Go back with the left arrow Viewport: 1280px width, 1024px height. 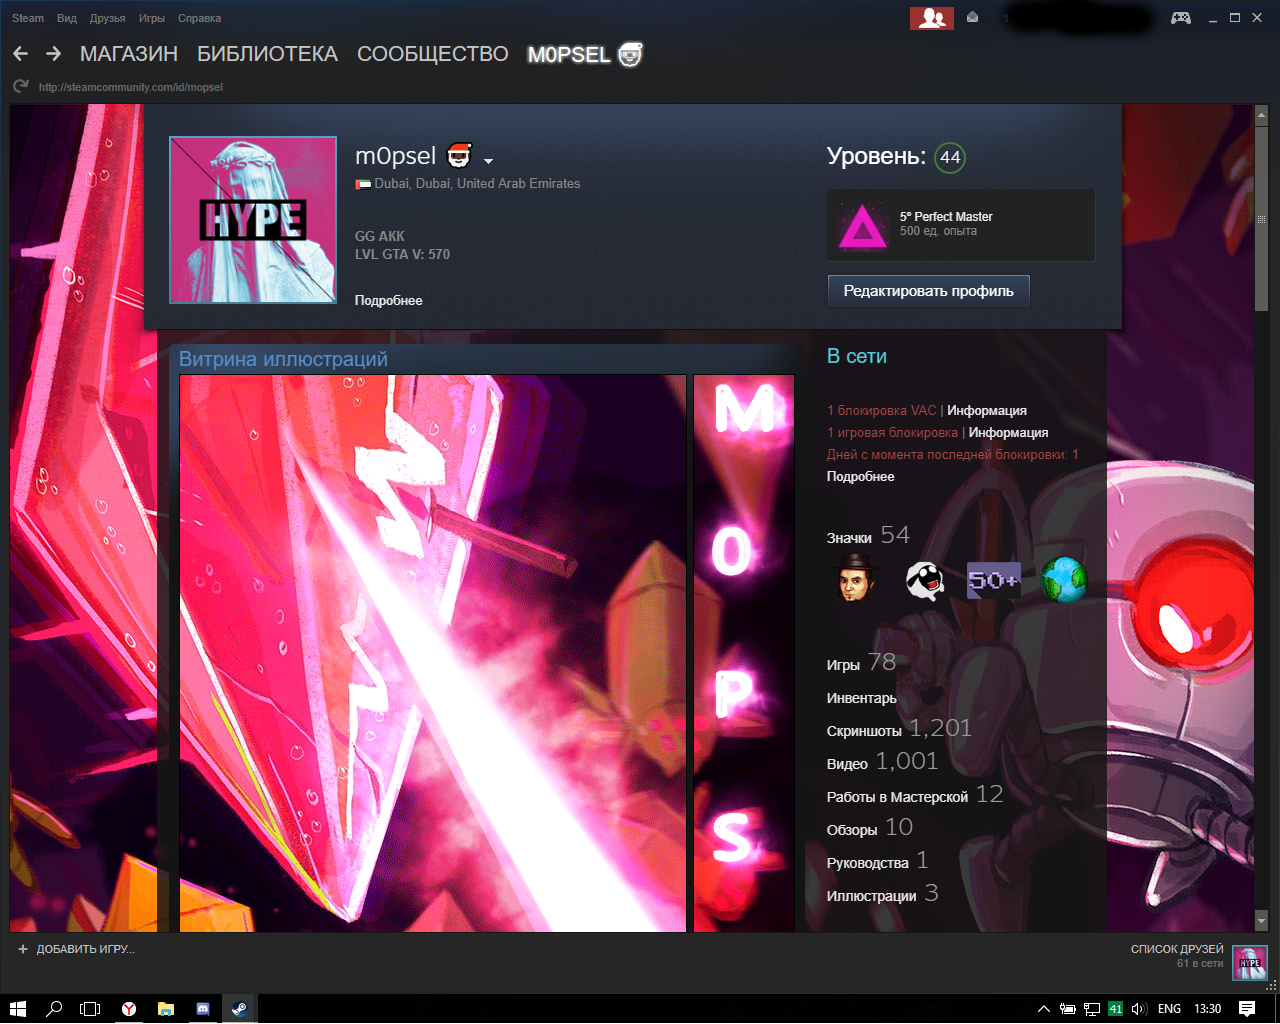pos(21,54)
